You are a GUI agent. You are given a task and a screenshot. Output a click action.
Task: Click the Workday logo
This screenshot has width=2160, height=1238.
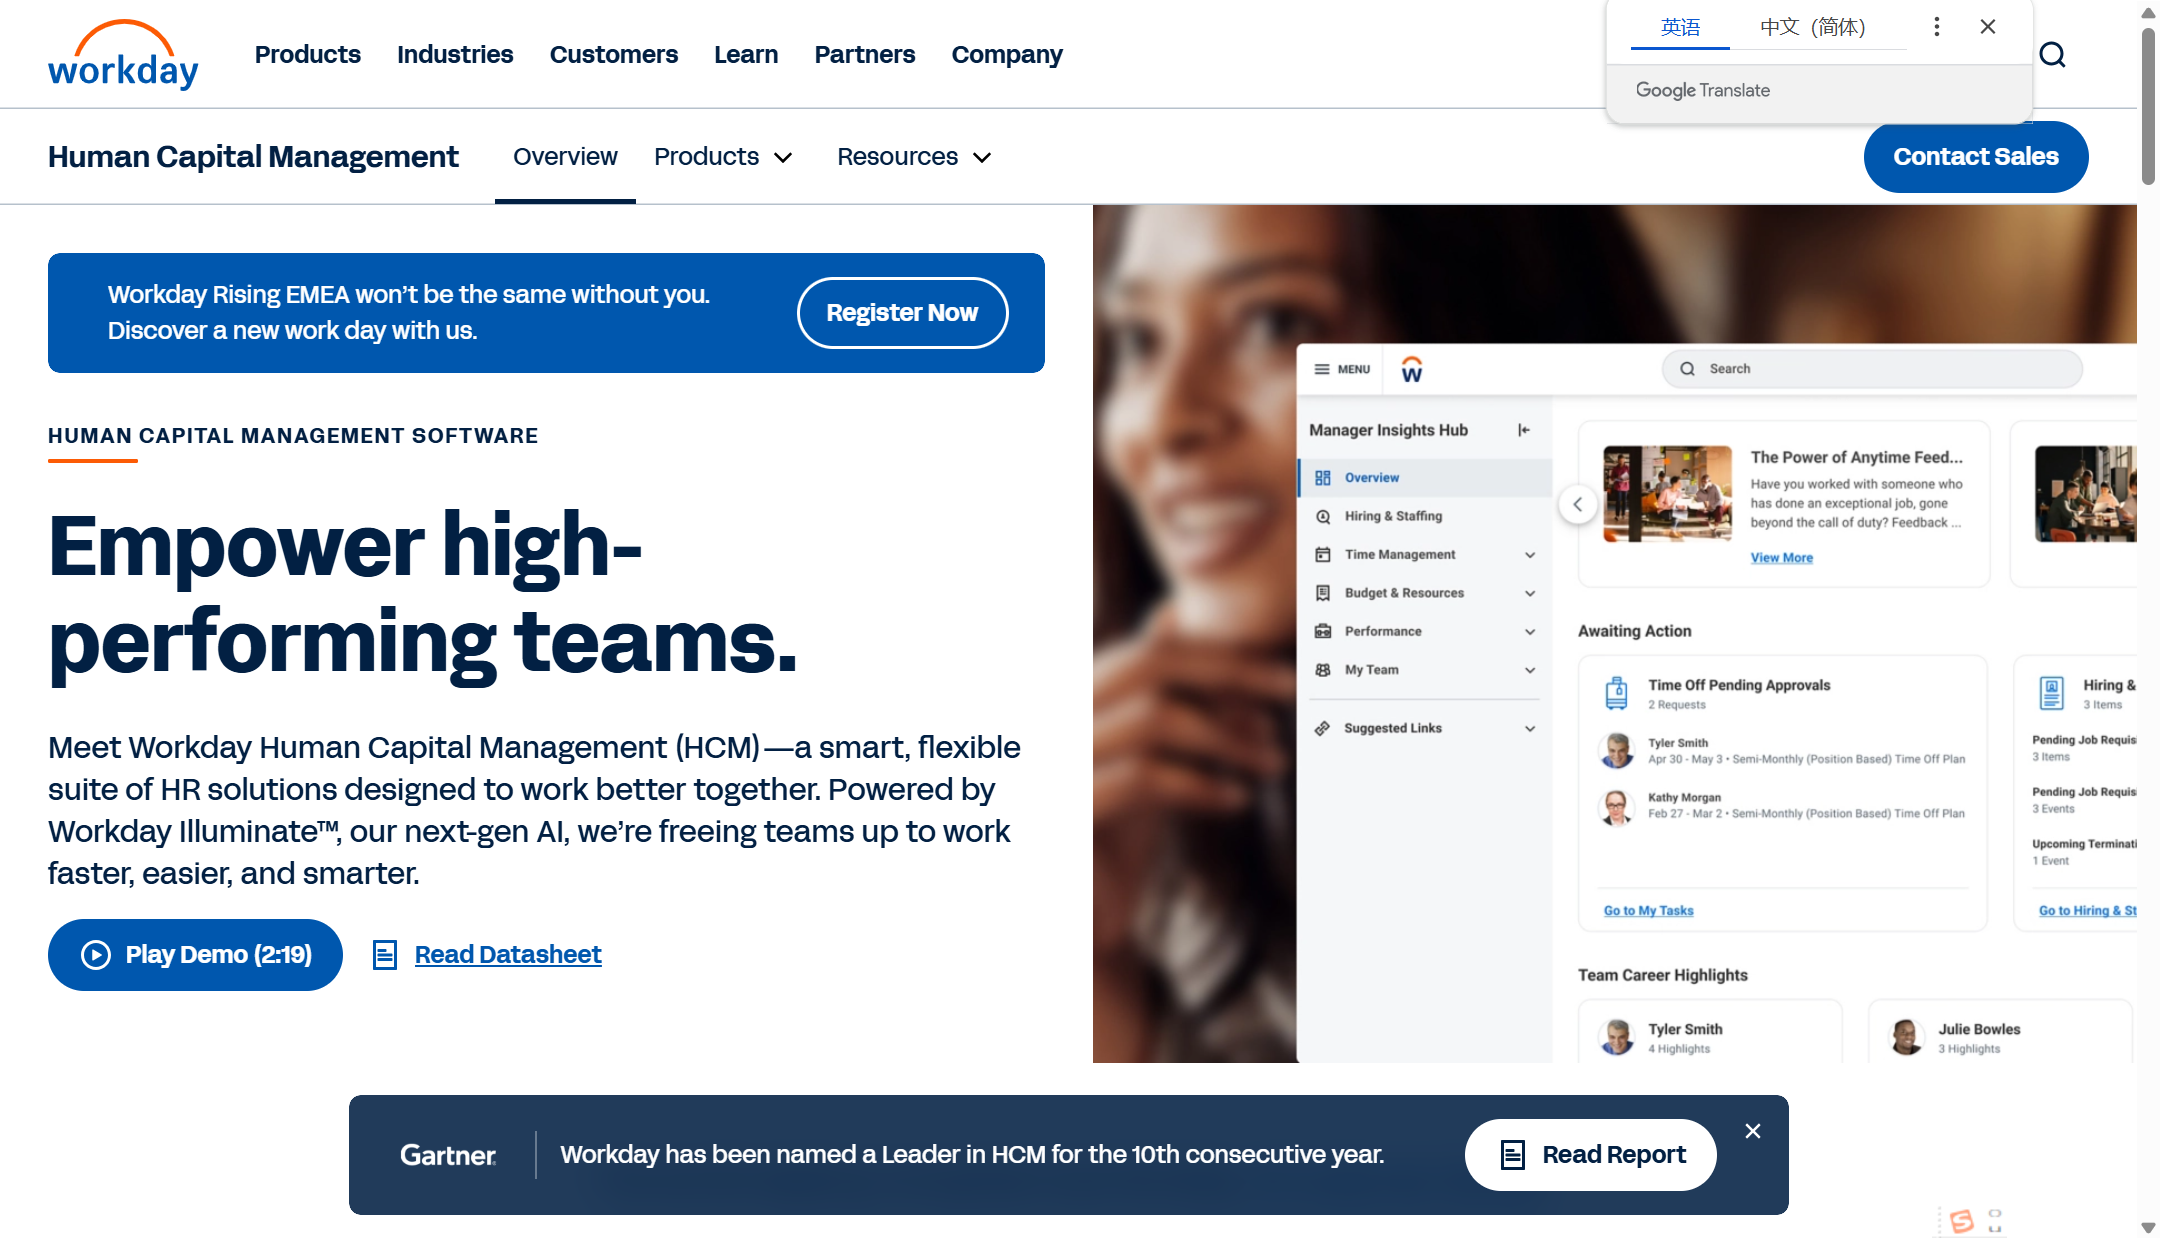[x=123, y=55]
